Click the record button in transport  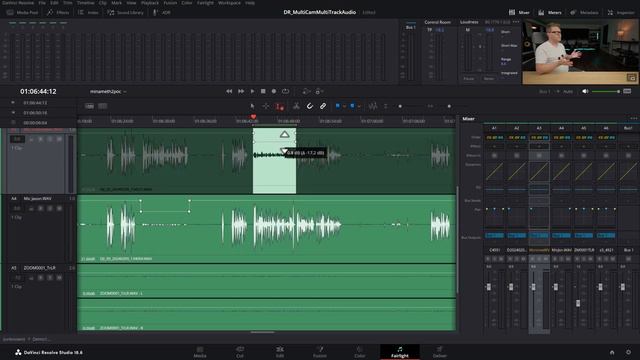(x=274, y=91)
